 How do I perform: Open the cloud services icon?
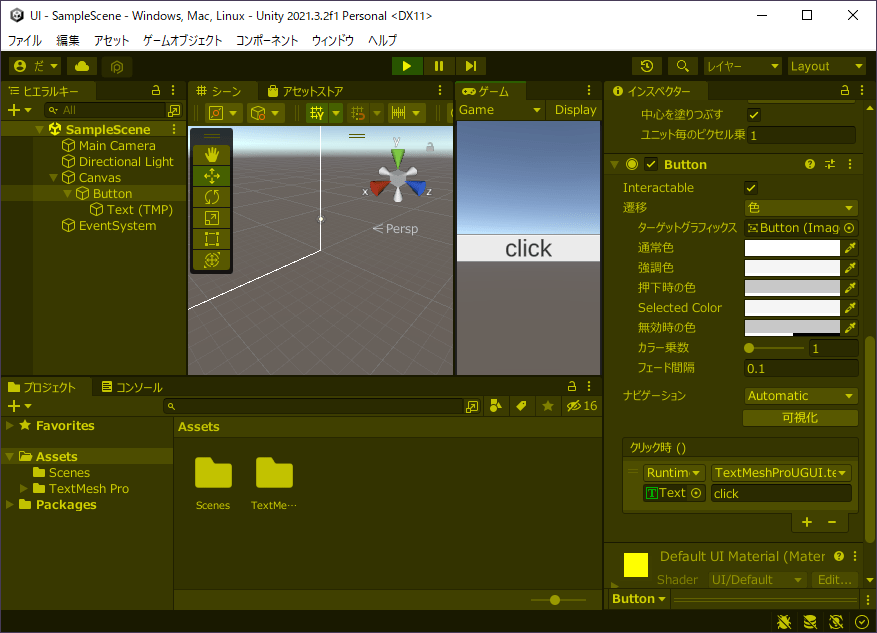coord(82,66)
